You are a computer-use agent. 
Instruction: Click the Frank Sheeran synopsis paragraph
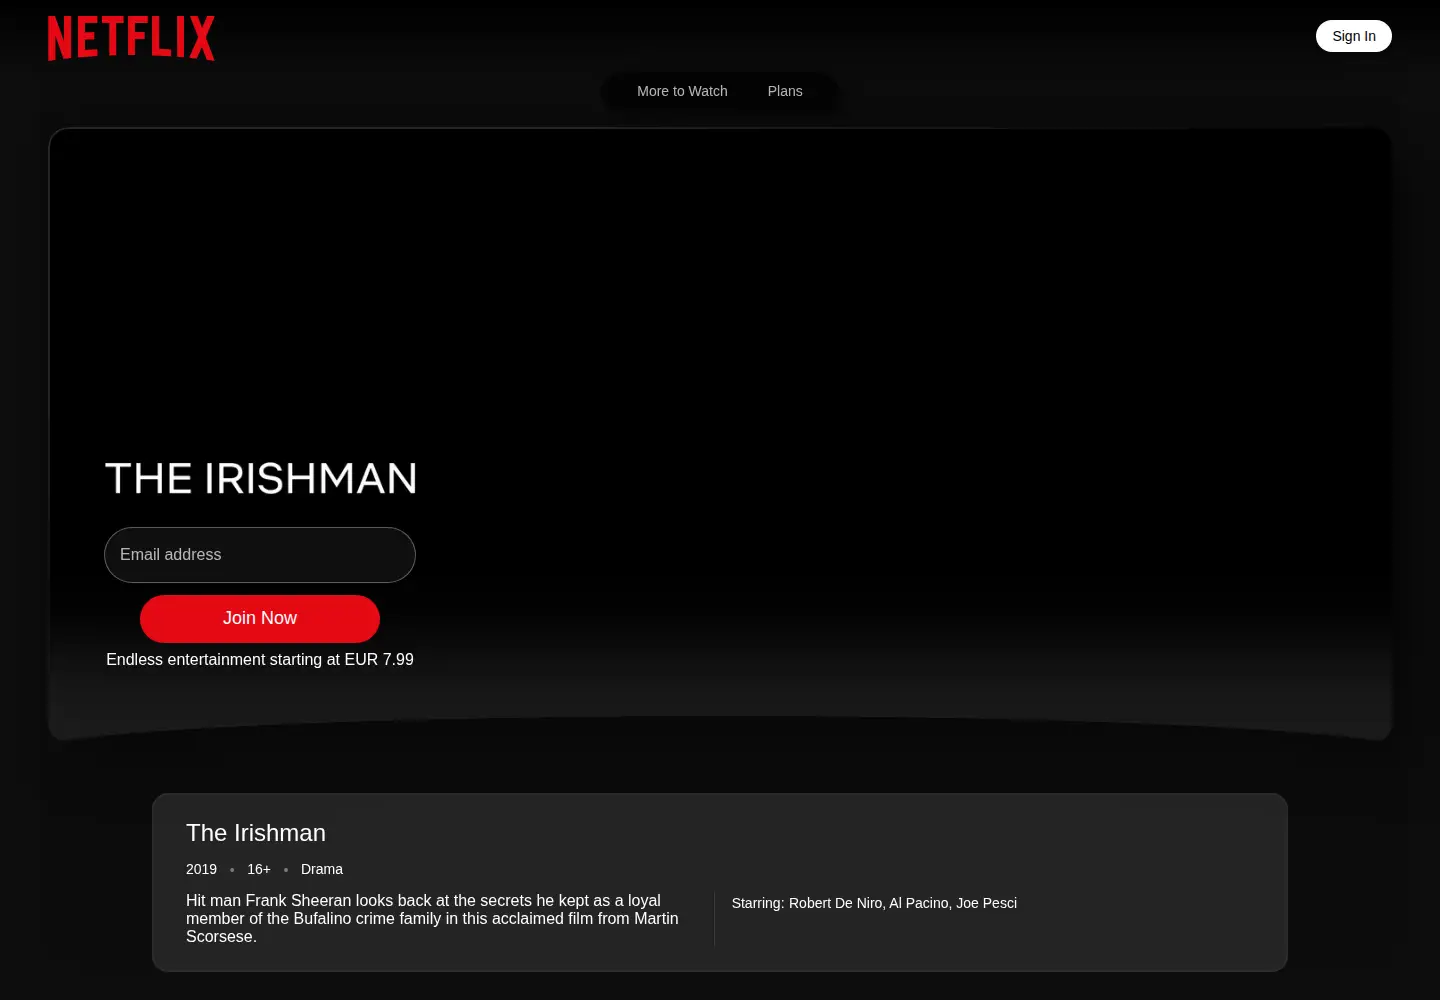433,918
